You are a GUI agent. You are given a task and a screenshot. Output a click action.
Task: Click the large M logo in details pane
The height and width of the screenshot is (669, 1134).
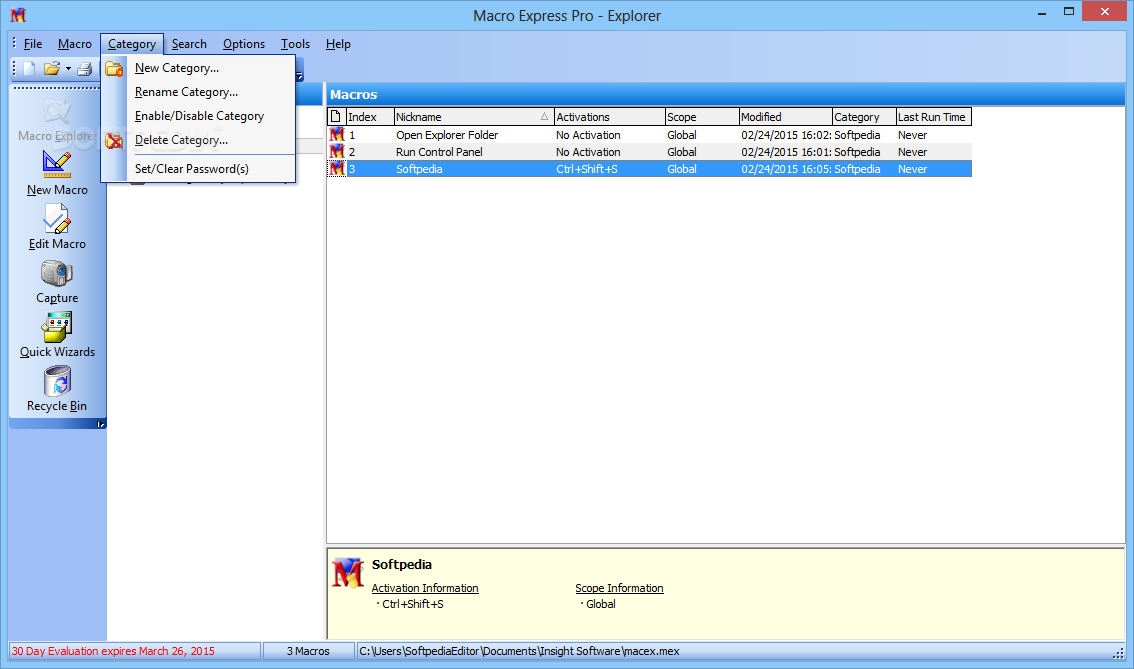coord(348,574)
